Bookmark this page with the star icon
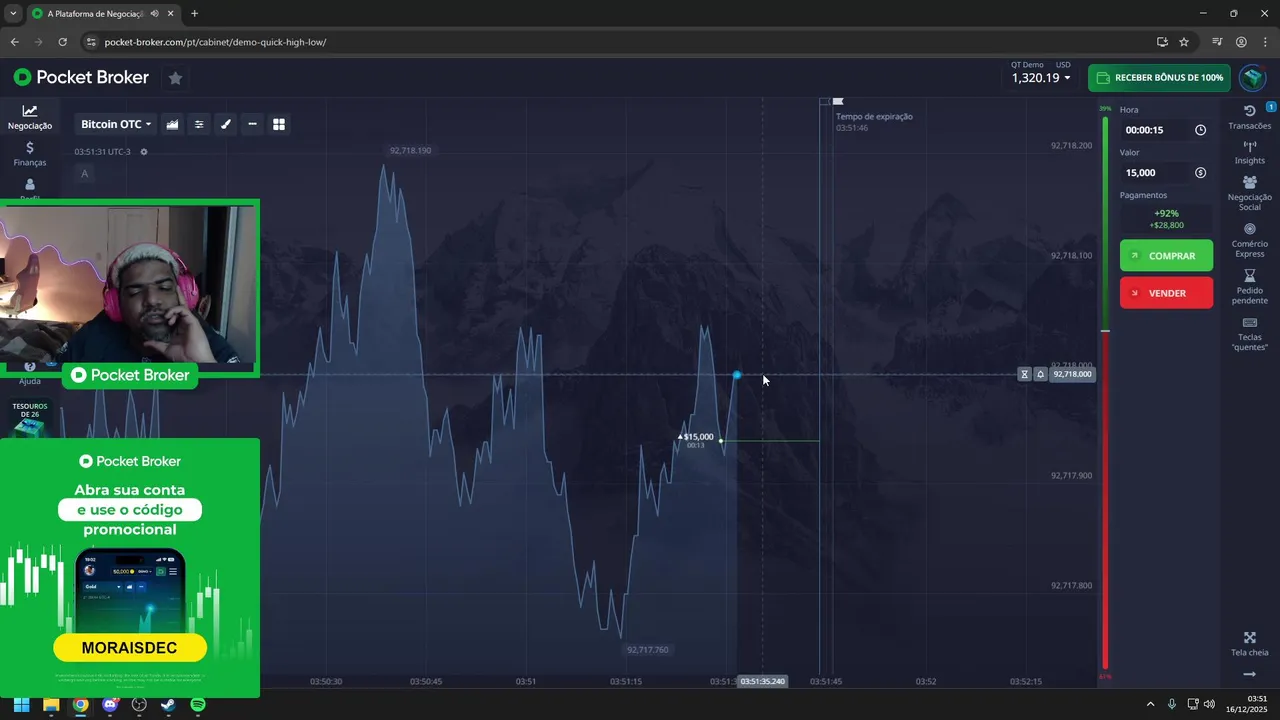 (x=1184, y=42)
